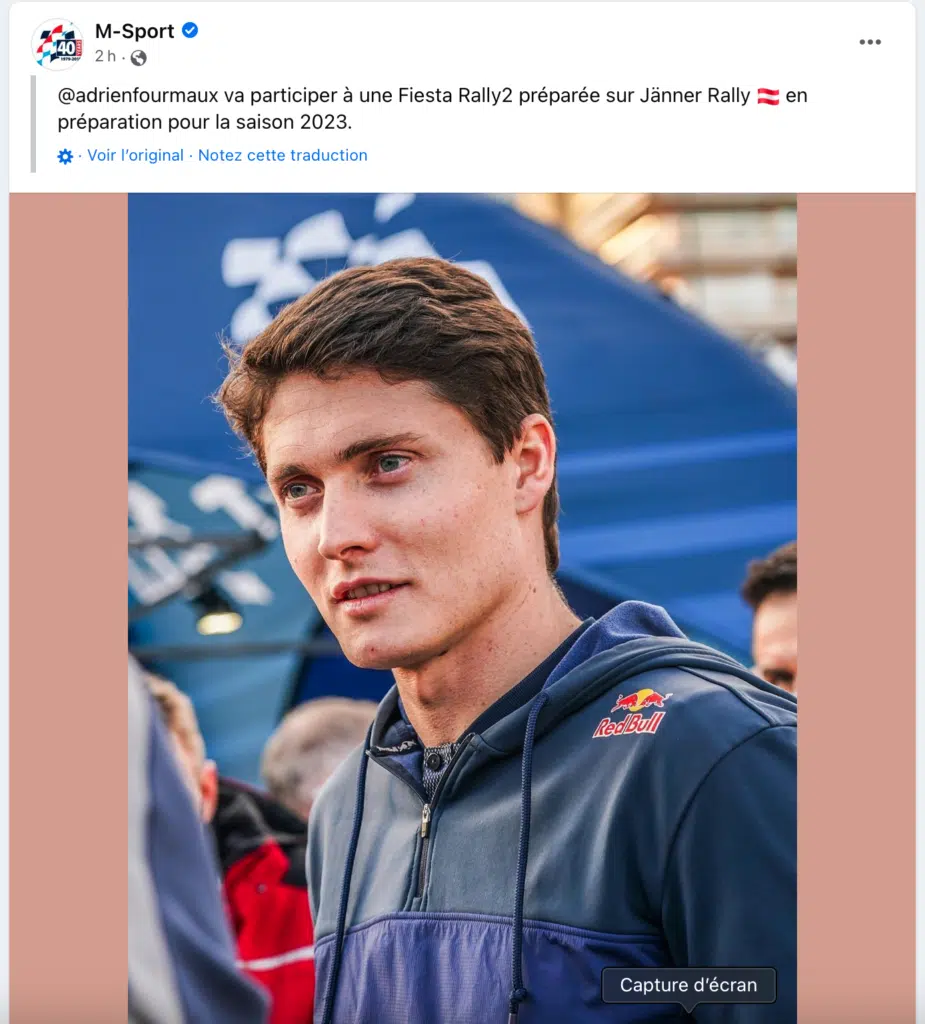Open the post via the 2 h timestamp

105,57
